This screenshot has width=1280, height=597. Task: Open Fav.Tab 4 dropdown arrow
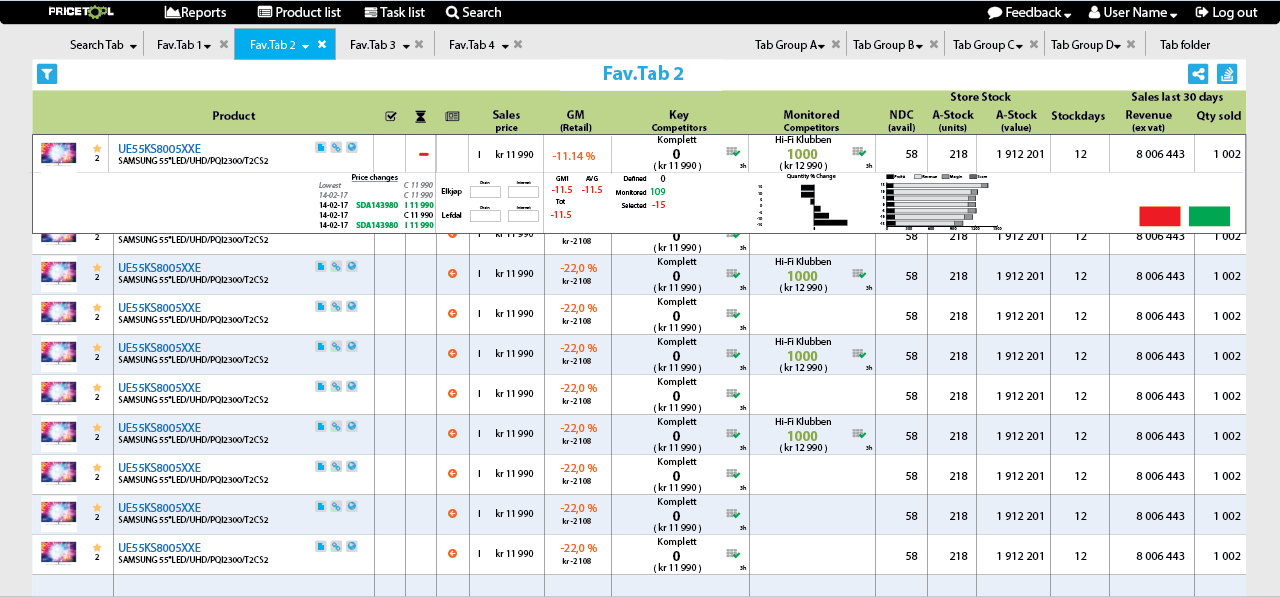coord(505,46)
